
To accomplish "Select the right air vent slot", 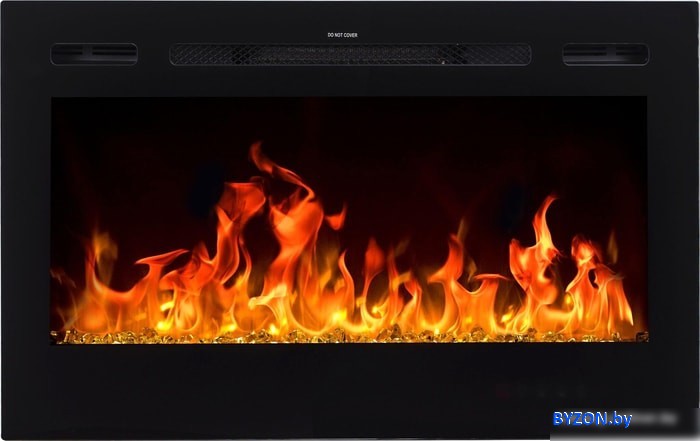I will pos(605,54).
